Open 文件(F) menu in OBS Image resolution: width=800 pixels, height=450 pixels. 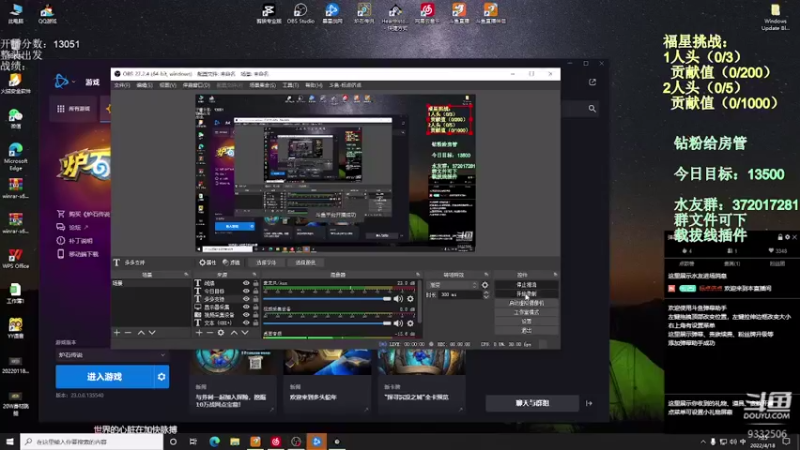pos(122,85)
